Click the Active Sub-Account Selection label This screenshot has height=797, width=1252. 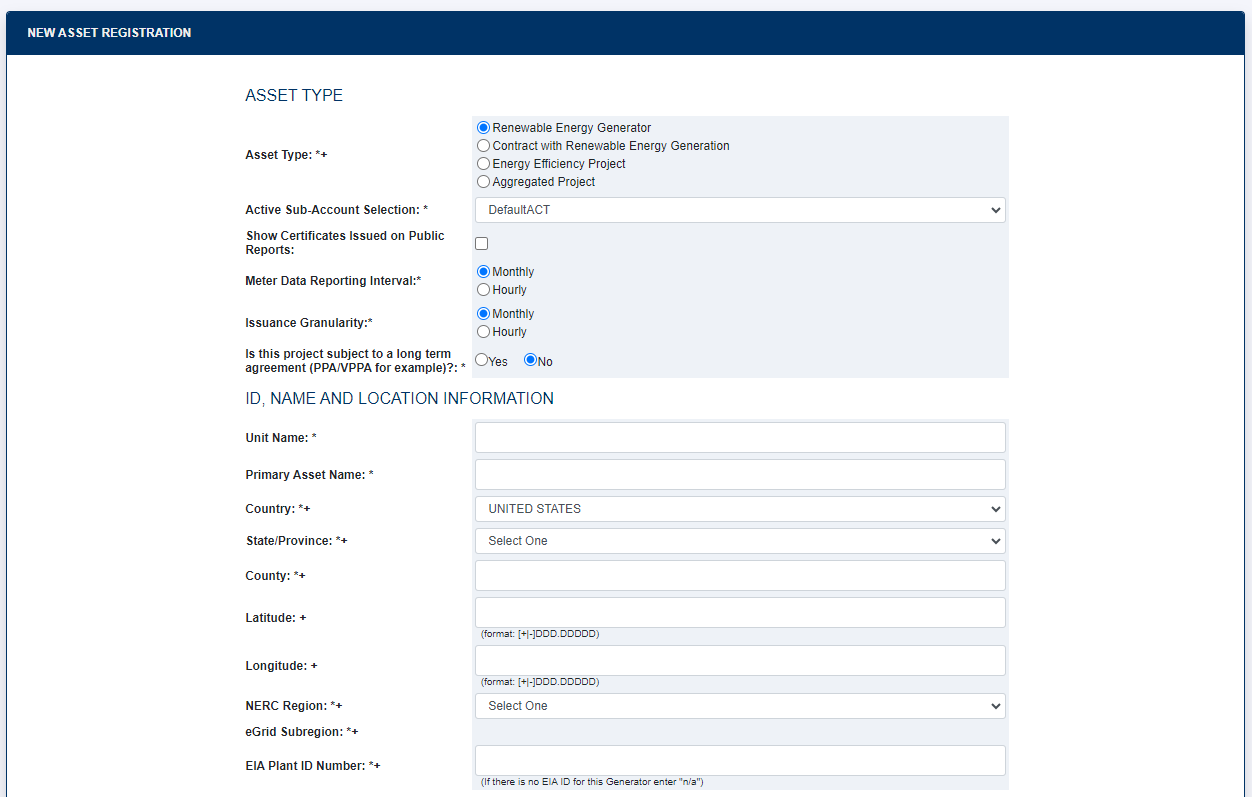click(336, 210)
